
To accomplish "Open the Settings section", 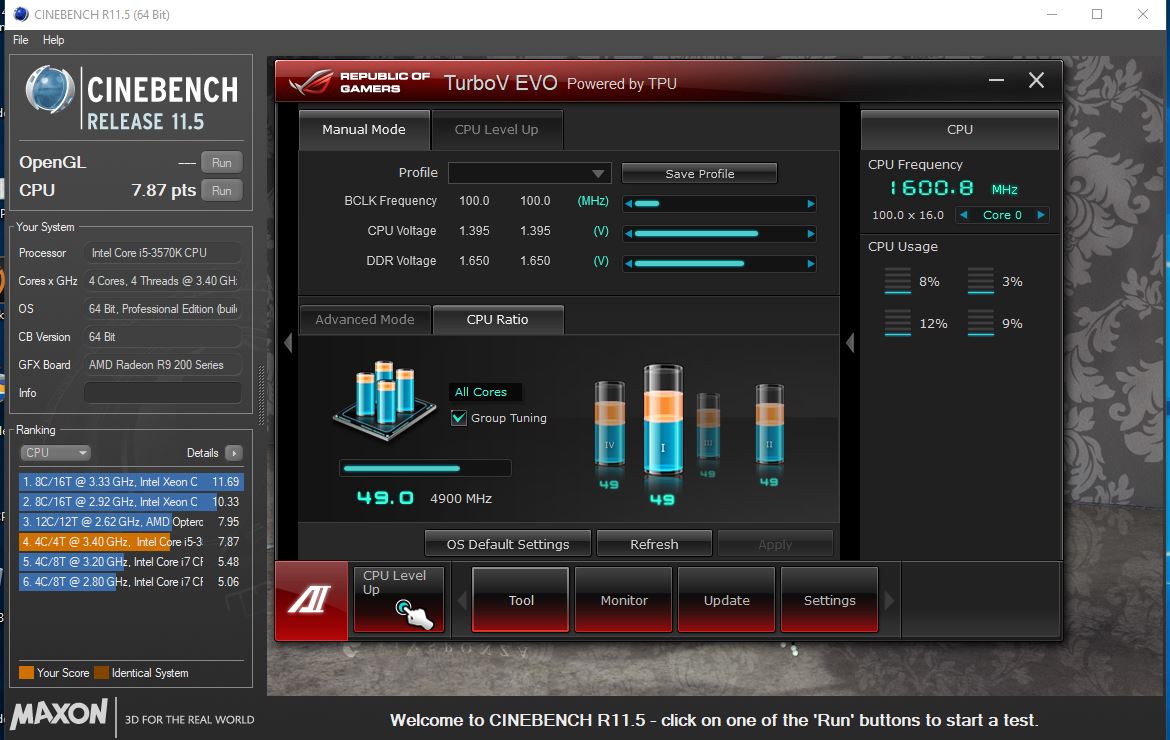I will pos(830,600).
